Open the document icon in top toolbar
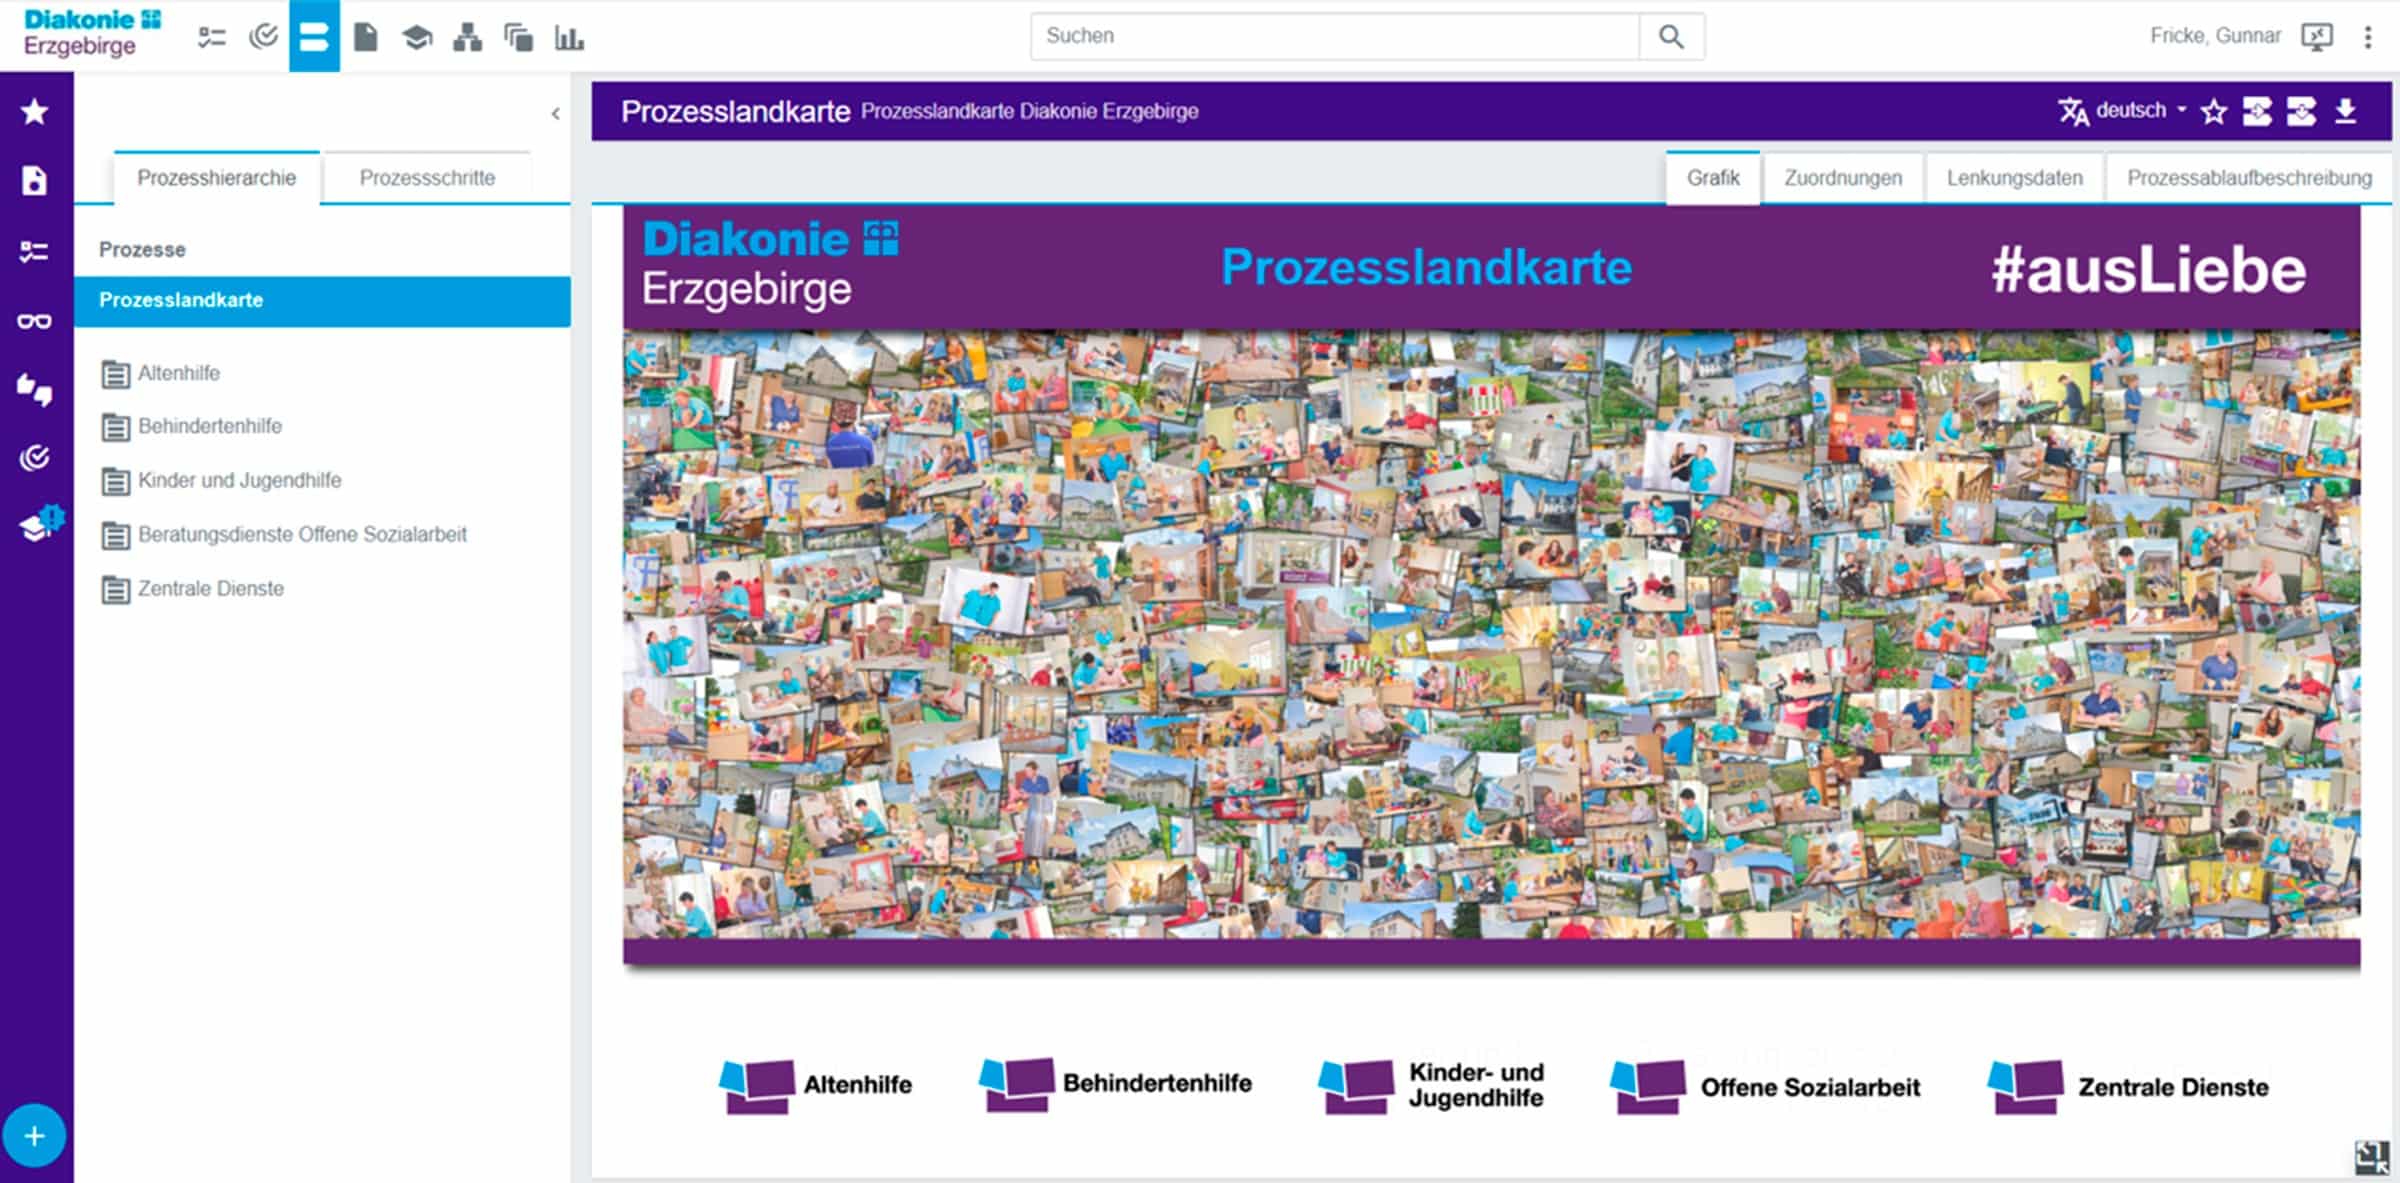 tap(366, 37)
